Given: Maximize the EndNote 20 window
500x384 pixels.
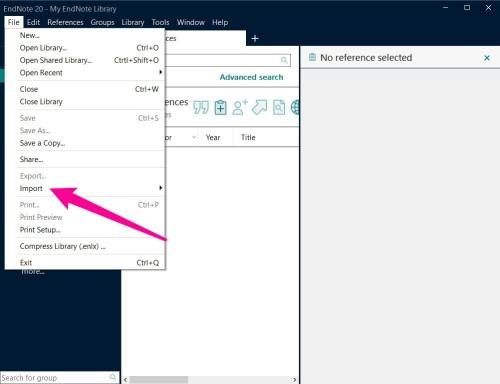Looking at the screenshot, I should click(x=467, y=8).
